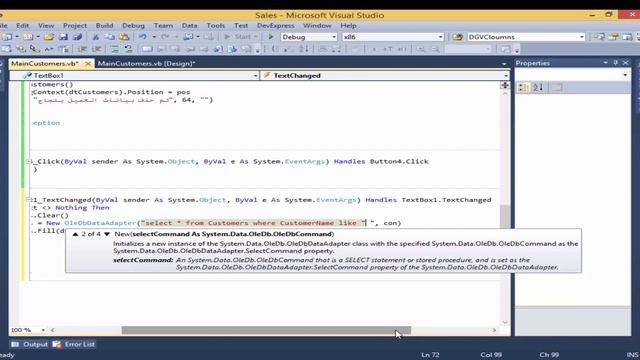The width and height of the screenshot is (640, 360).
Task: Click the Categorized view icon in Properties
Action: tap(523, 87)
